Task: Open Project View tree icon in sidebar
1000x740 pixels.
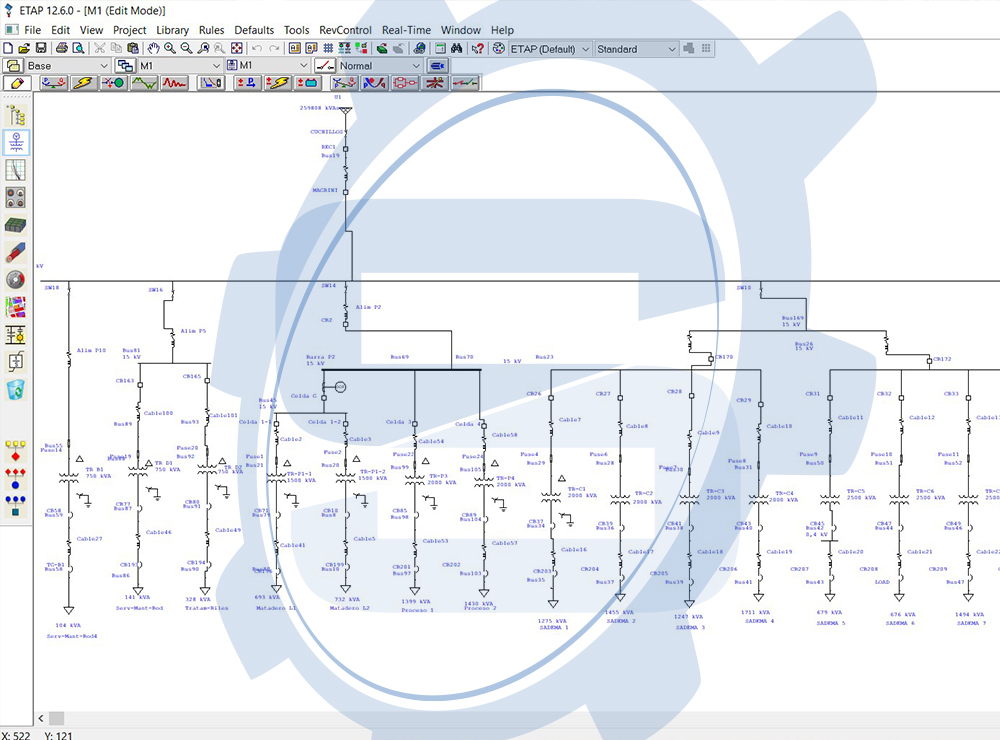Action: pos(16,115)
